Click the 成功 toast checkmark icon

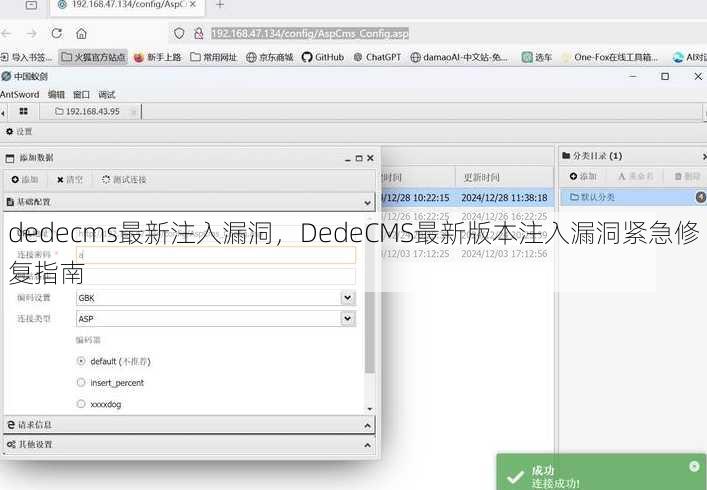coord(514,477)
